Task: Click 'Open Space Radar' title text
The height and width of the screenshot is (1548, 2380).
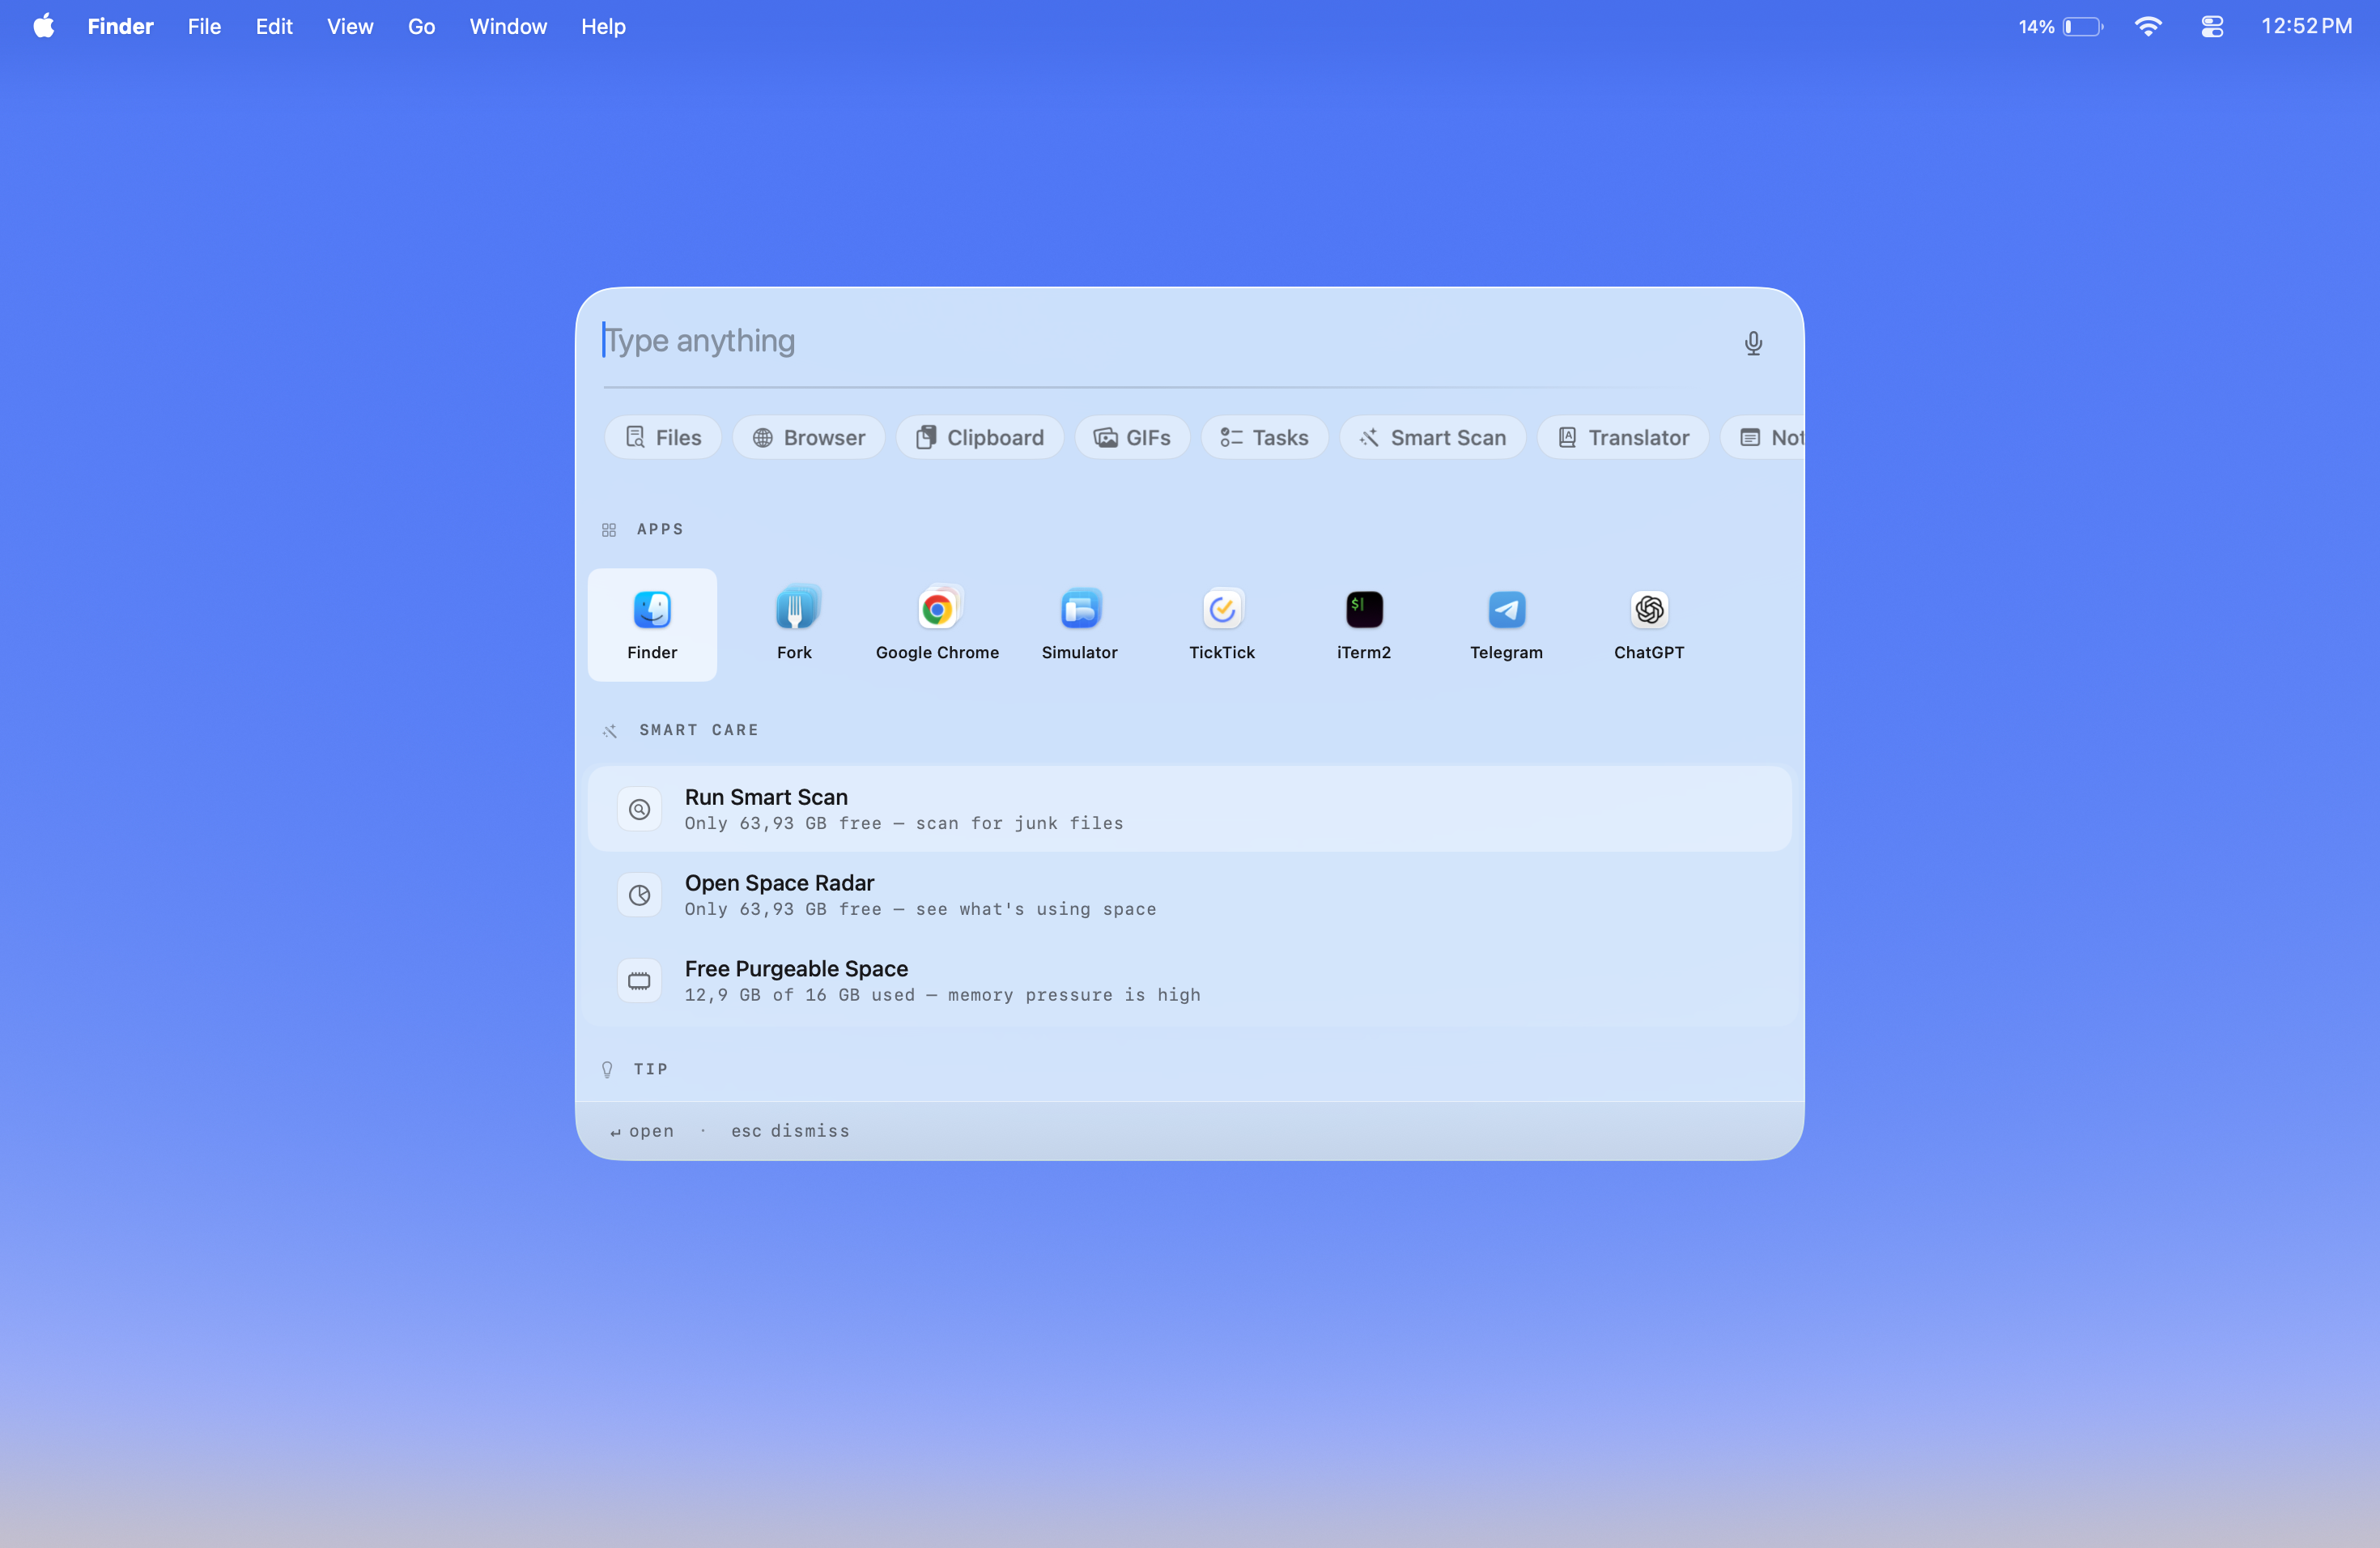Action: [779, 883]
